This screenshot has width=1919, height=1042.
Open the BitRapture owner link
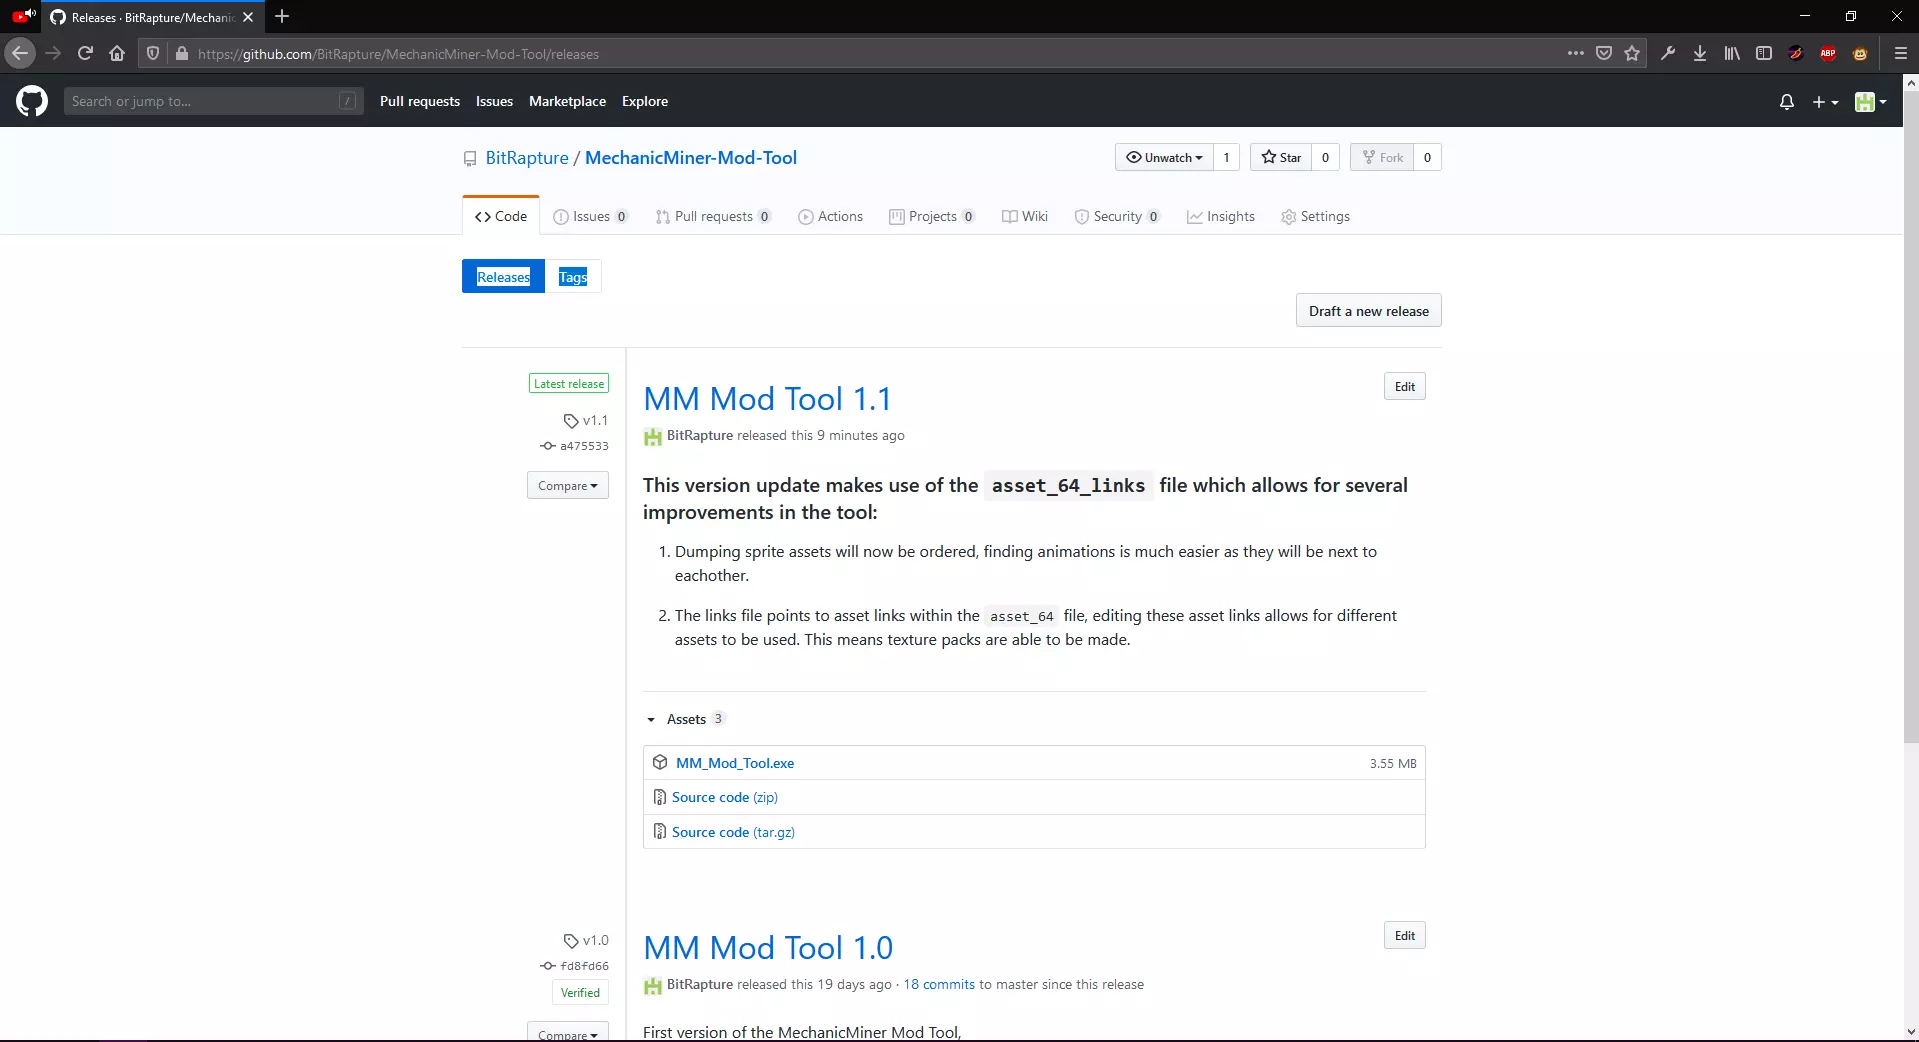527,158
